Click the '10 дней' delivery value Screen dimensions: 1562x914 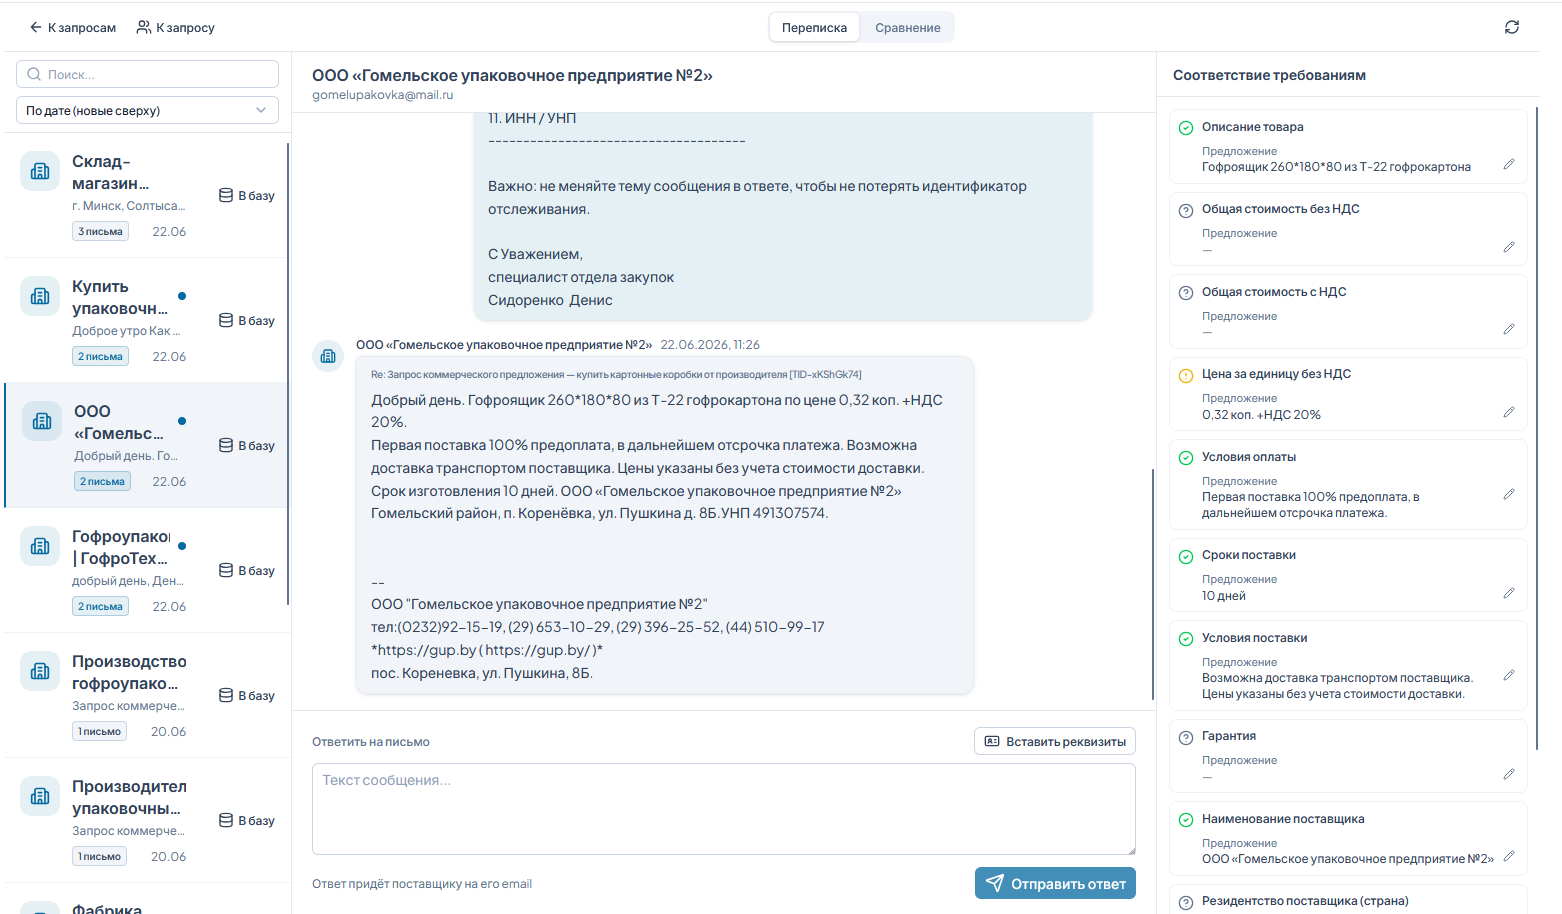pos(1224,596)
